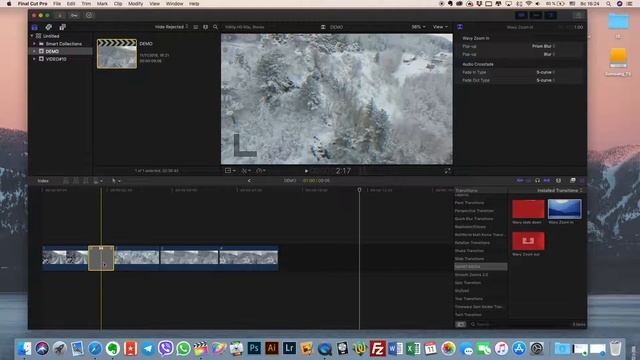Screen dimensions: 640x360
Task: Insert selected clip into timeline button
Action: click(76, 180)
